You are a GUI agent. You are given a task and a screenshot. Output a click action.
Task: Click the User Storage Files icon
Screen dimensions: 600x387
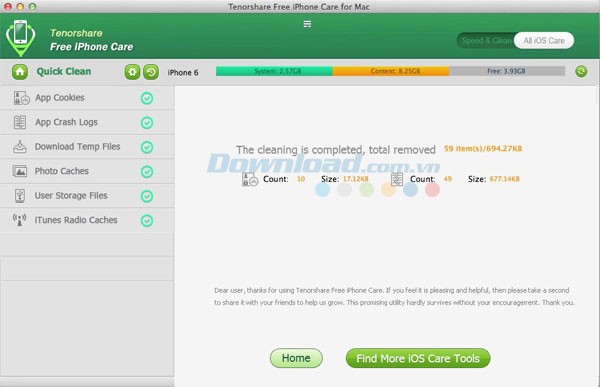20,196
